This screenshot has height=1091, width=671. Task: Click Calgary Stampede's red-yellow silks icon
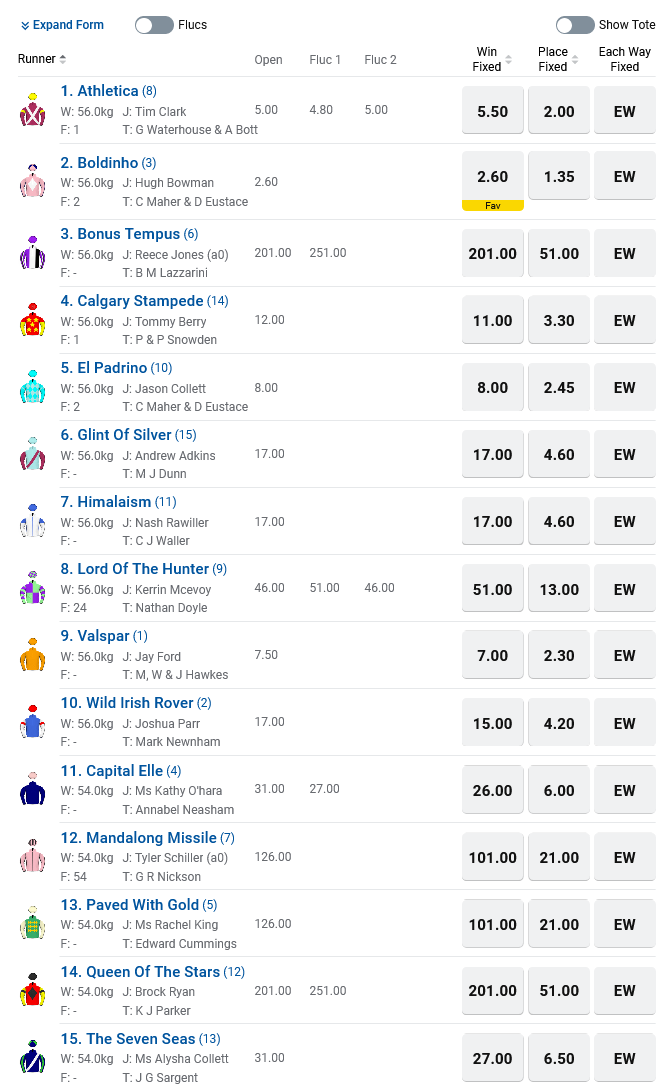click(33, 320)
